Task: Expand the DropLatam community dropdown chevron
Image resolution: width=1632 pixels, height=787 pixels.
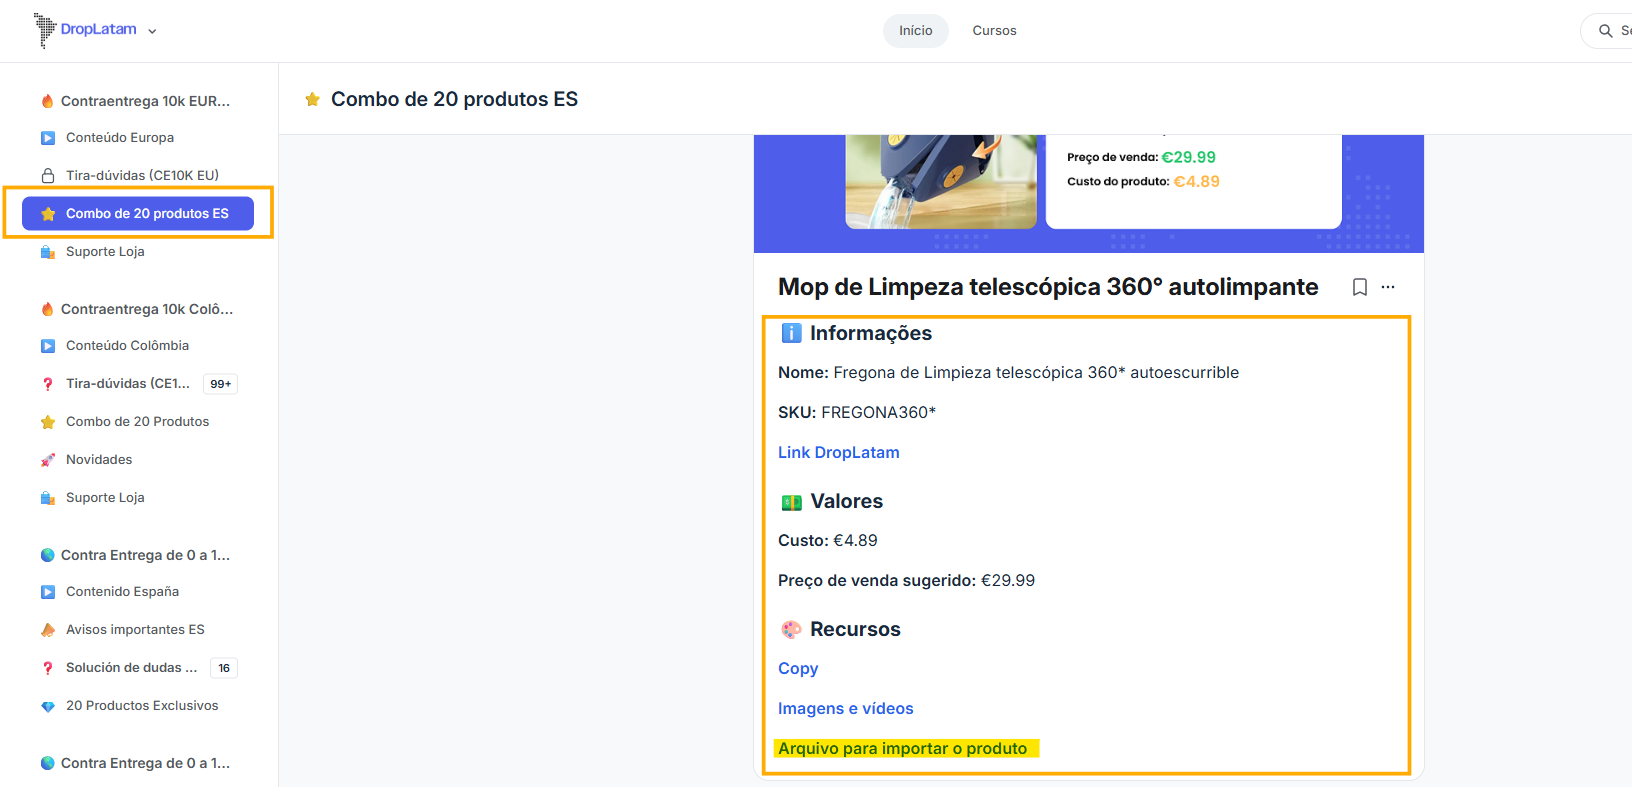Action: 152,31
